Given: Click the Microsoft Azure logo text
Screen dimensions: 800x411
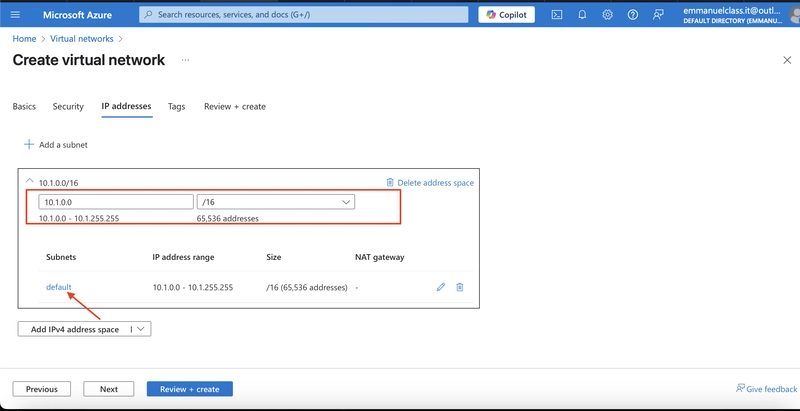Looking at the screenshot, I should (x=77, y=15).
